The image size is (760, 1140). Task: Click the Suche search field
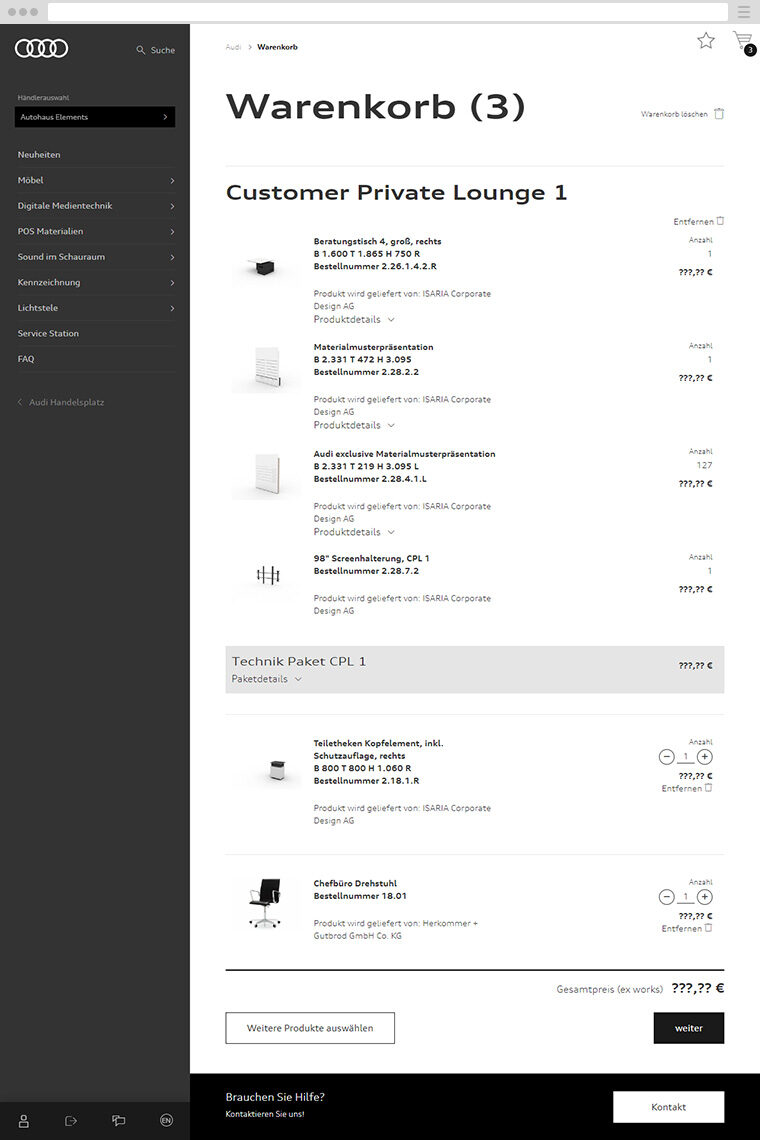[156, 50]
